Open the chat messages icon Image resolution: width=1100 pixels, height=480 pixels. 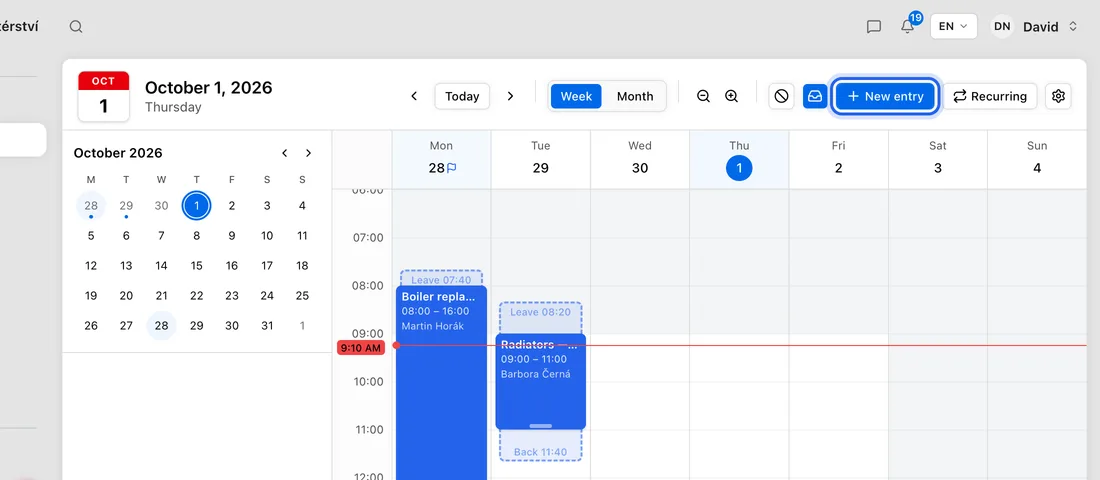[x=873, y=27]
